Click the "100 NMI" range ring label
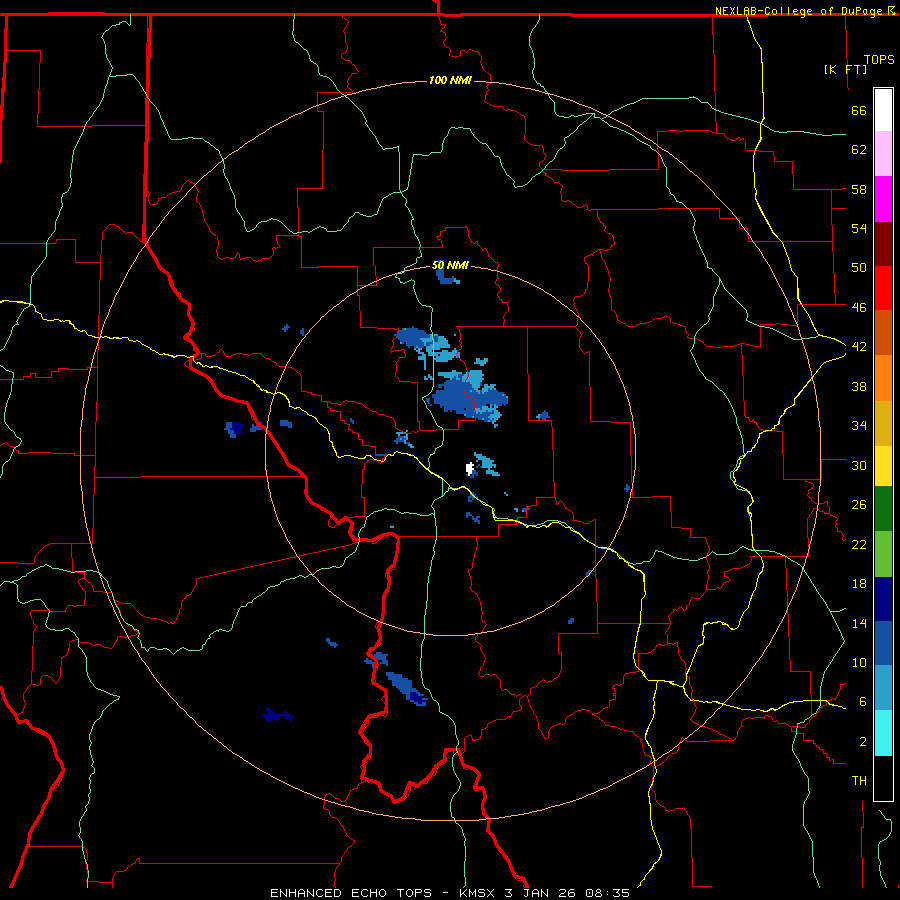The image size is (900, 900). [450, 80]
